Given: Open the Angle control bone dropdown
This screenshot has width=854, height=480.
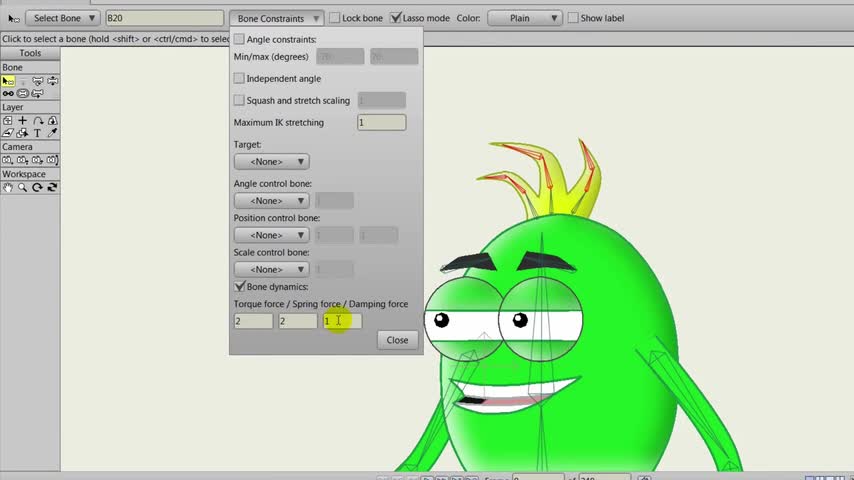Looking at the screenshot, I should pos(272,201).
